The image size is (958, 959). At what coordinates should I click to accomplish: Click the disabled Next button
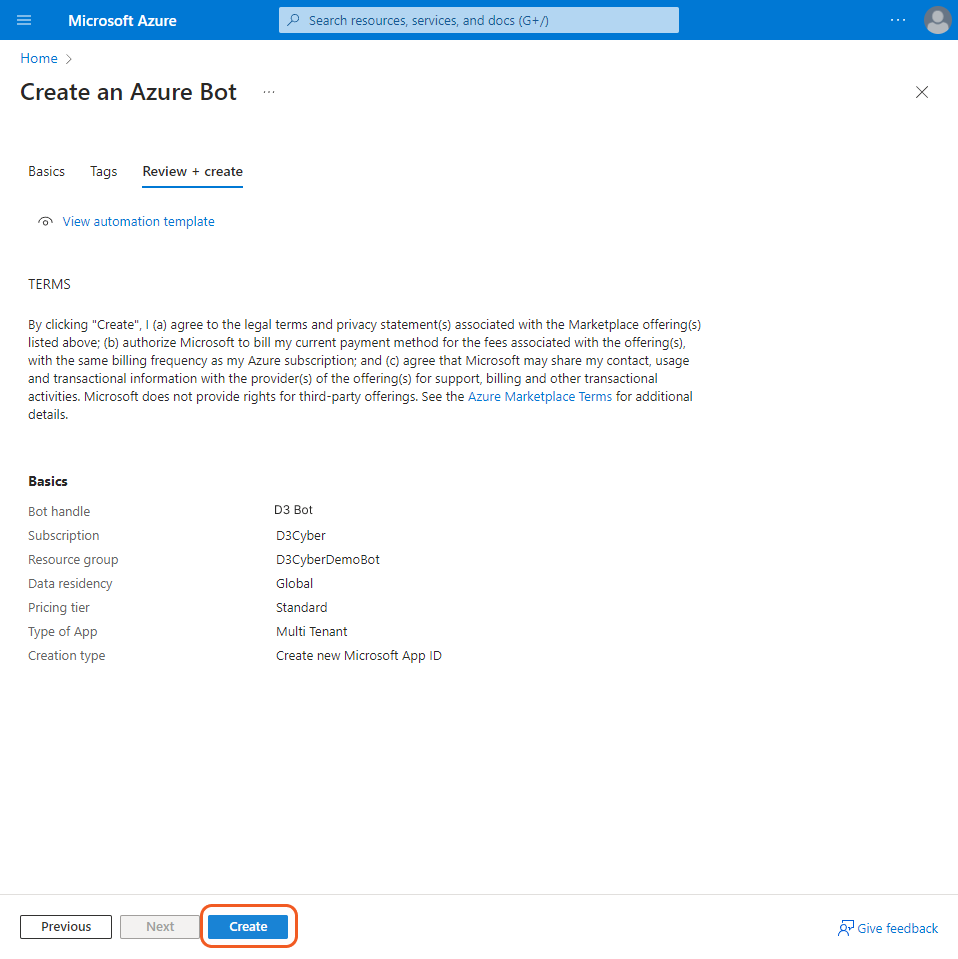click(160, 927)
